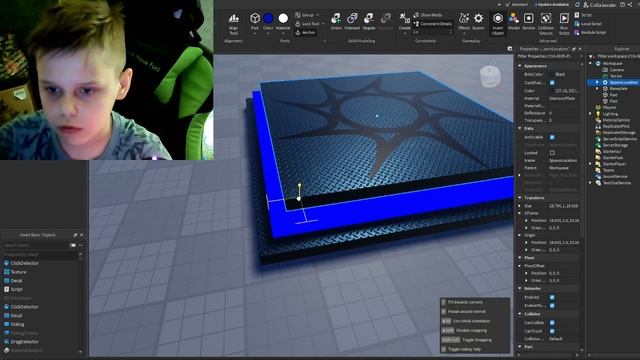This screenshot has height=360, width=640.
Task: Open the Effects gameplay menu
Action: click(x=464, y=22)
